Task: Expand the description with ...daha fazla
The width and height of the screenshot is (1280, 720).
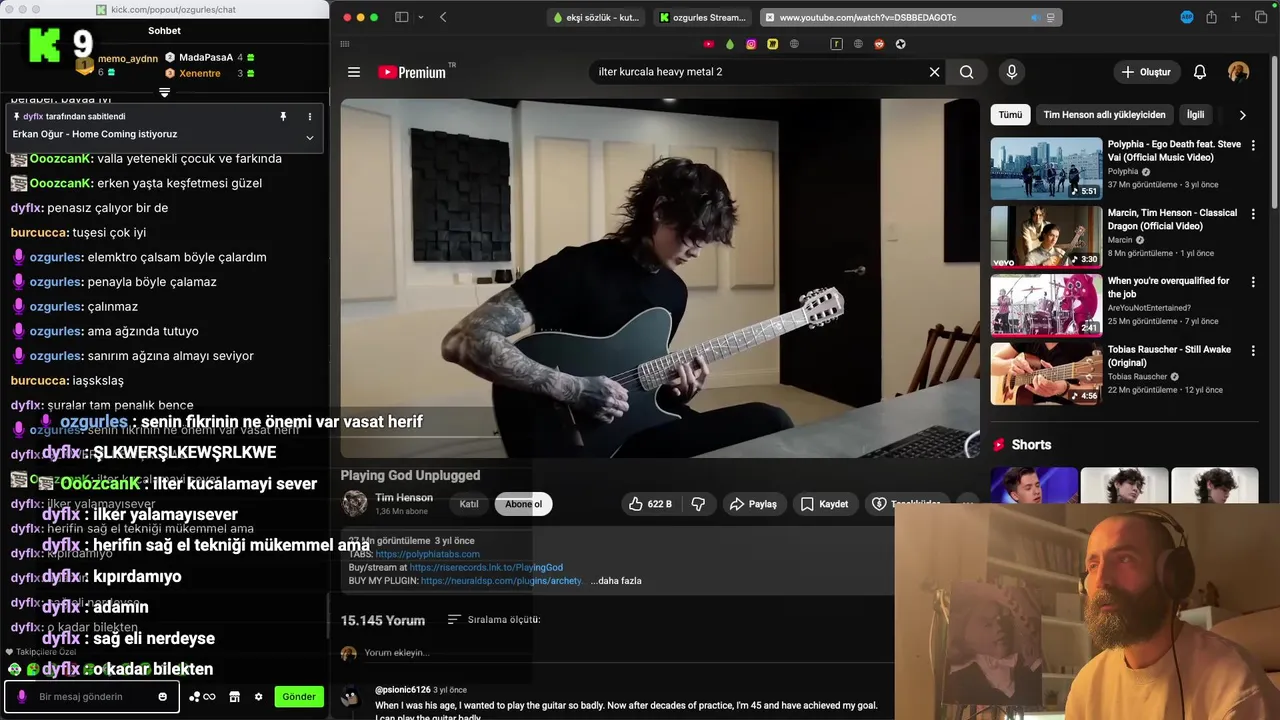Action: point(616,581)
